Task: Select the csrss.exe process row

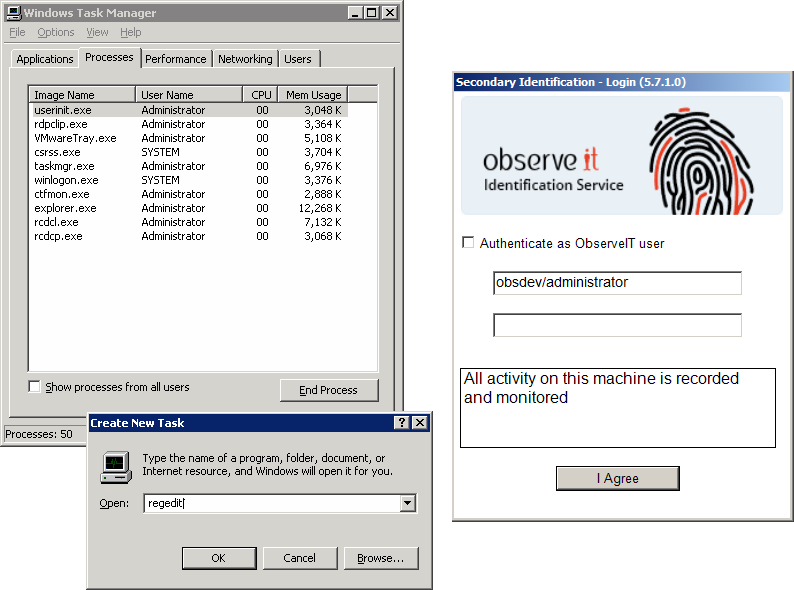Action: point(190,152)
